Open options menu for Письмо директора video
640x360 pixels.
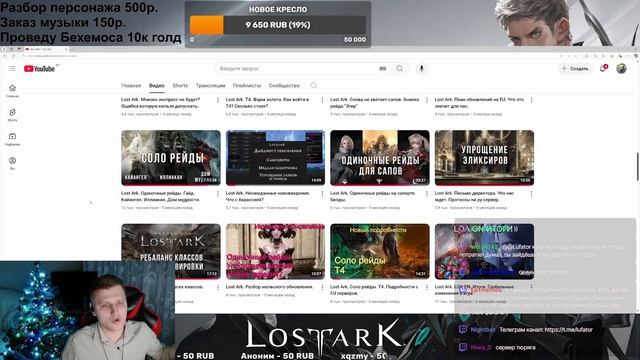[x=531, y=194]
